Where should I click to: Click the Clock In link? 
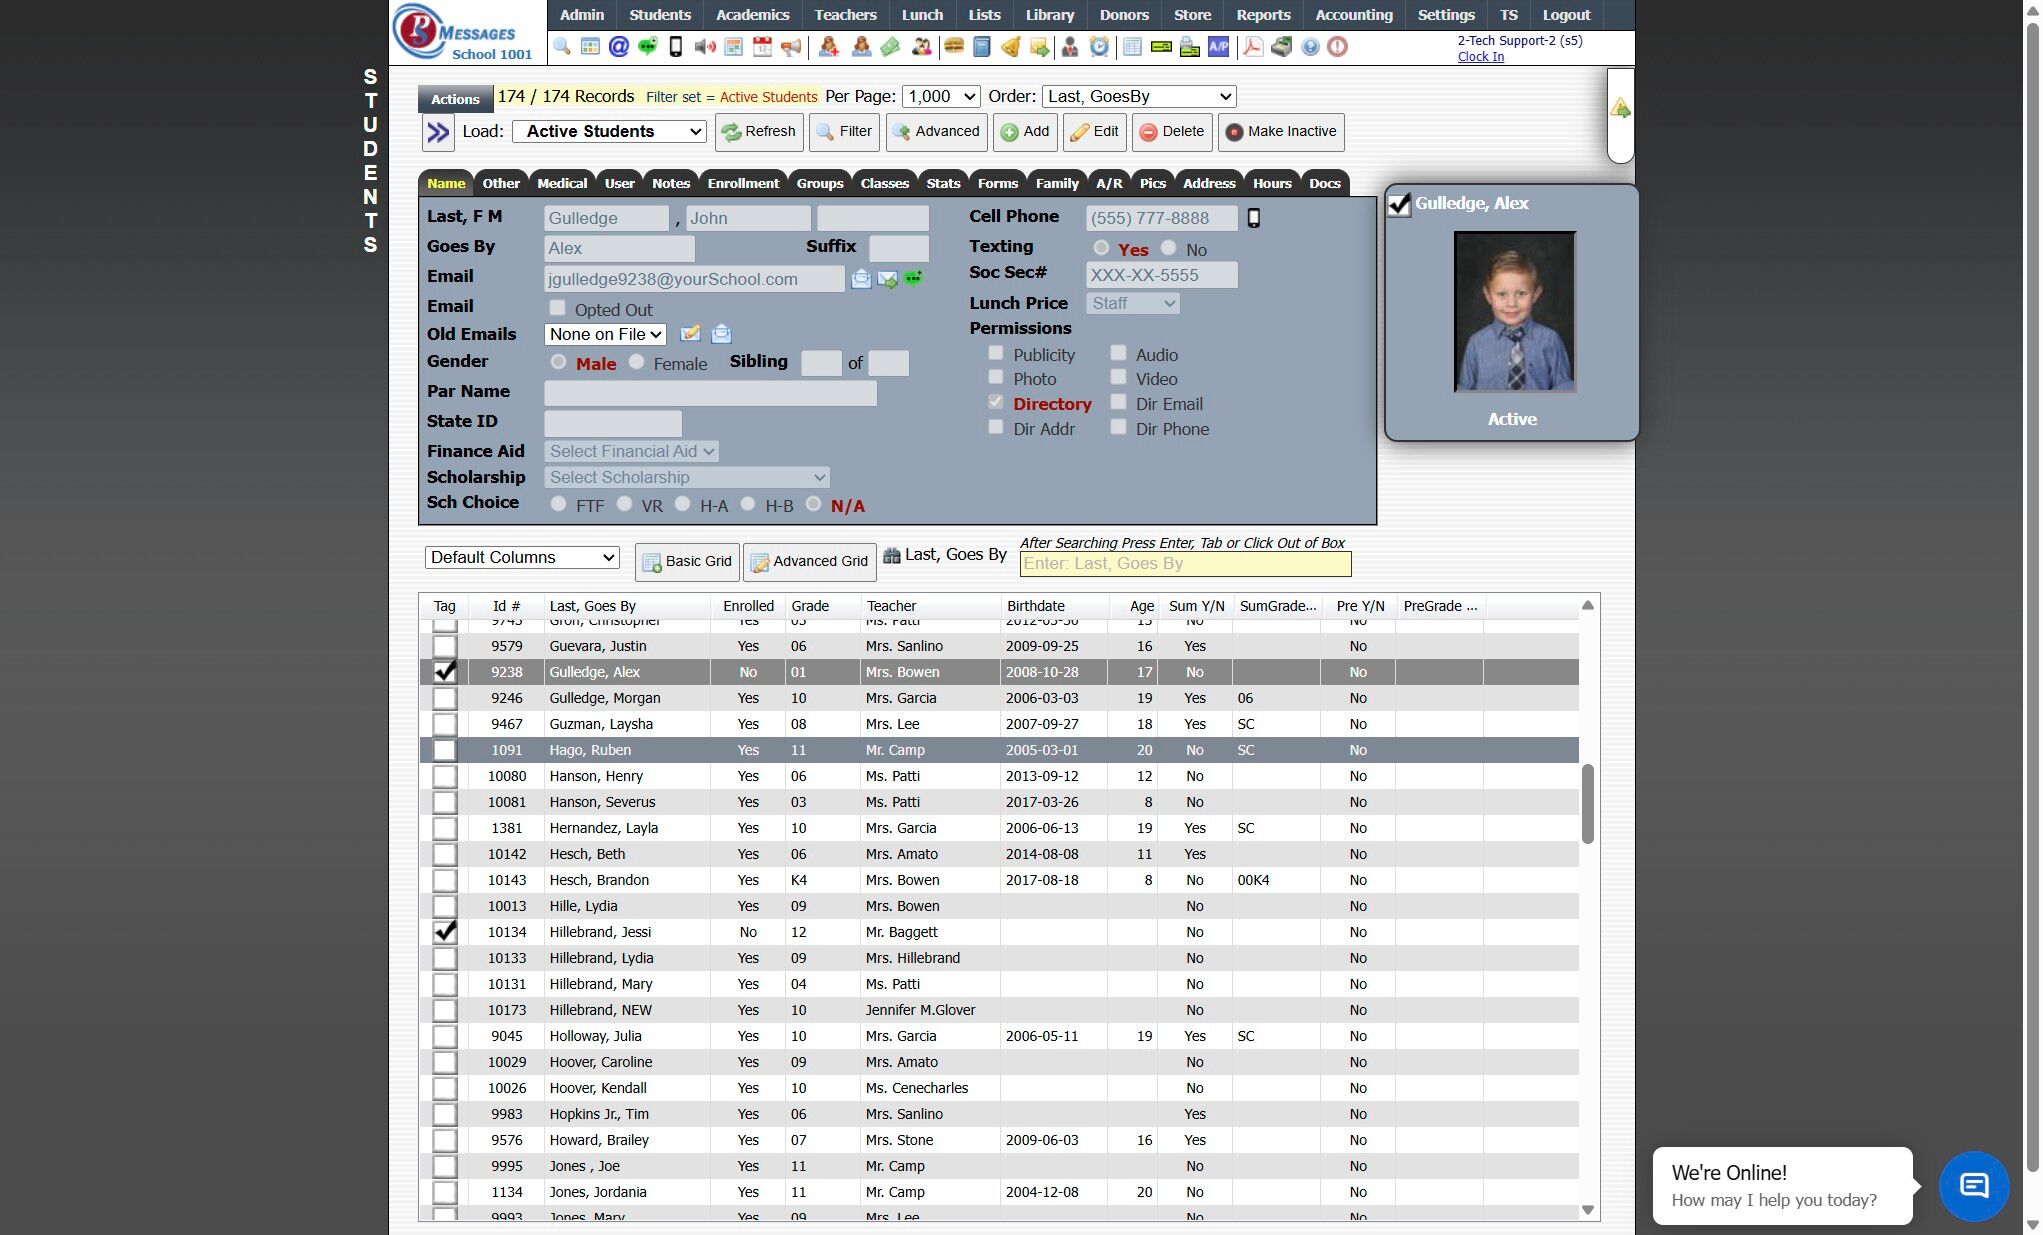click(x=1480, y=57)
